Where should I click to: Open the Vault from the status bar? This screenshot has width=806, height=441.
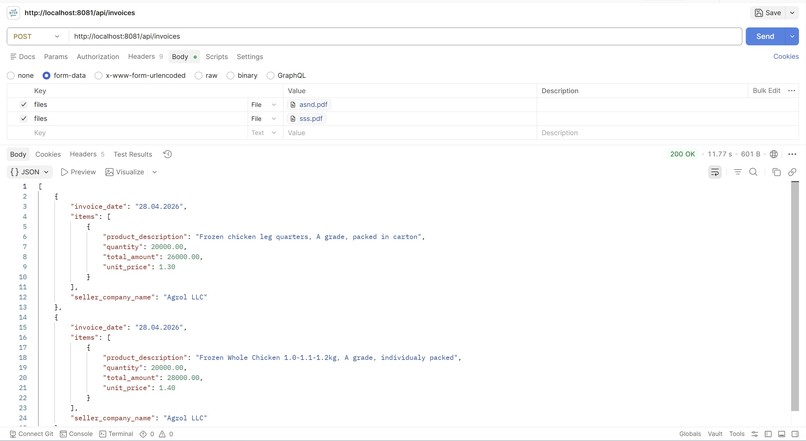[715, 434]
